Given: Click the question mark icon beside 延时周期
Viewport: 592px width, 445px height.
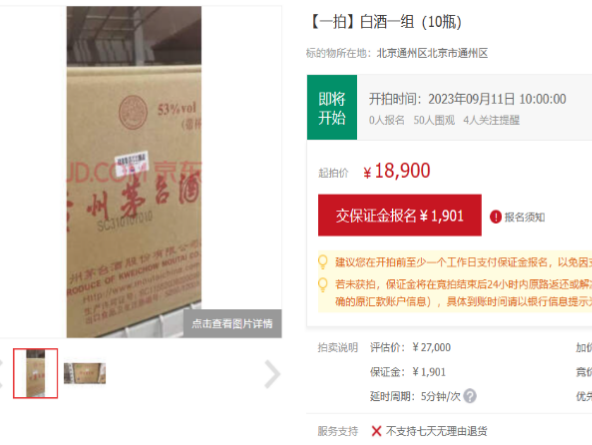Looking at the screenshot, I should [x=470, y=396].
